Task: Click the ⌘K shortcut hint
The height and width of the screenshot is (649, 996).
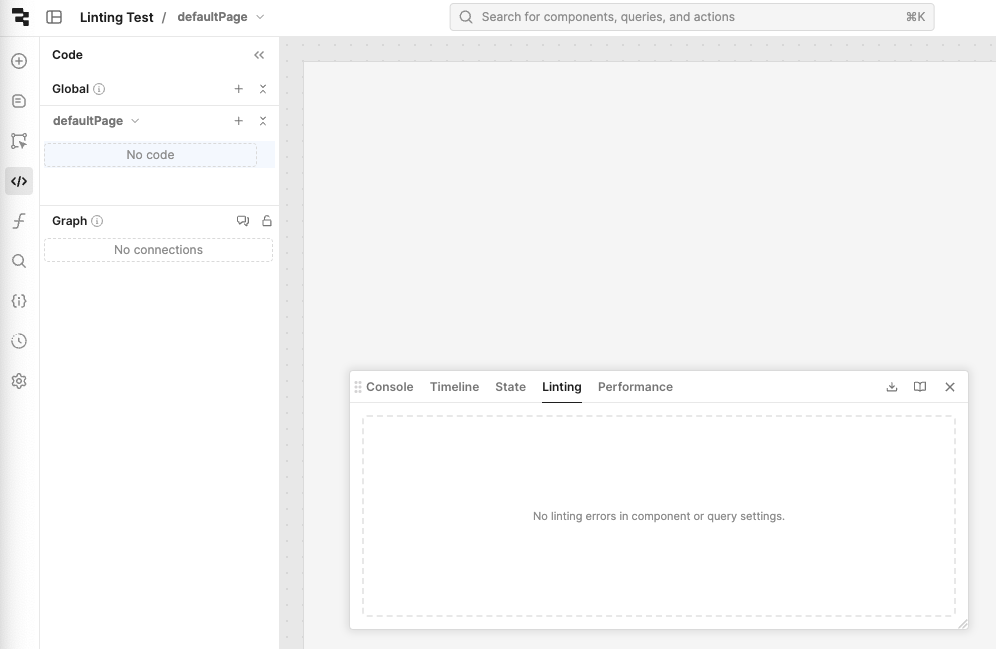Action: (915, 17)
